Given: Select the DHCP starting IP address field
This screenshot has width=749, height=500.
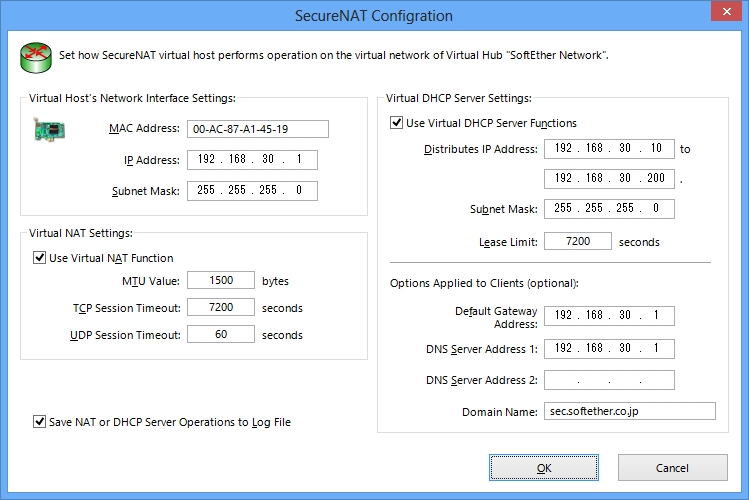Looking at the screenshot, I should [610, 149].
